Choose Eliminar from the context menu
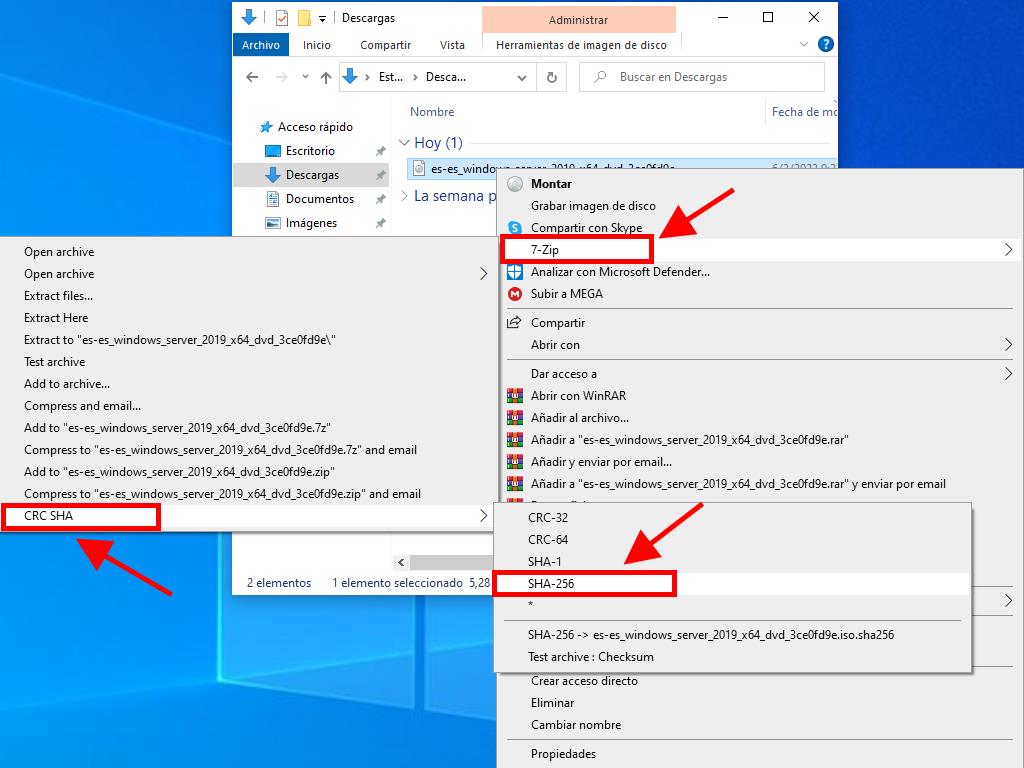 click(760, 703)
